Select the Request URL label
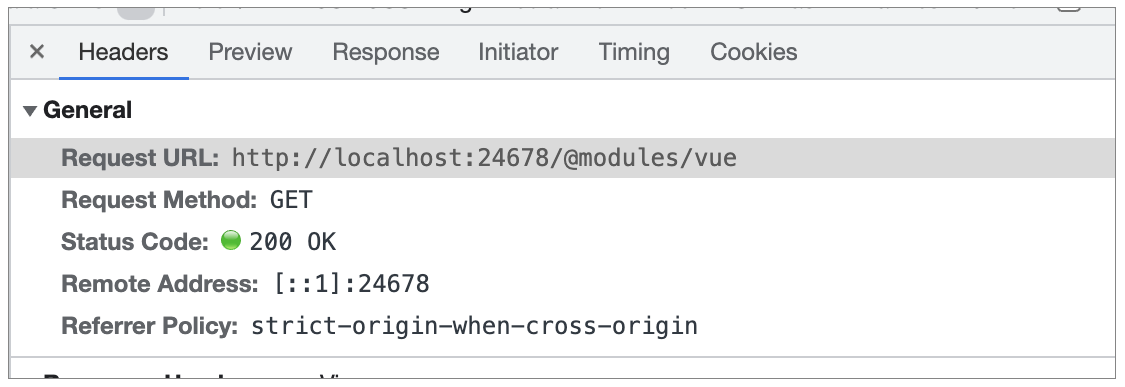The width and height of the screenshot is (1125, 387). [140, 158]
